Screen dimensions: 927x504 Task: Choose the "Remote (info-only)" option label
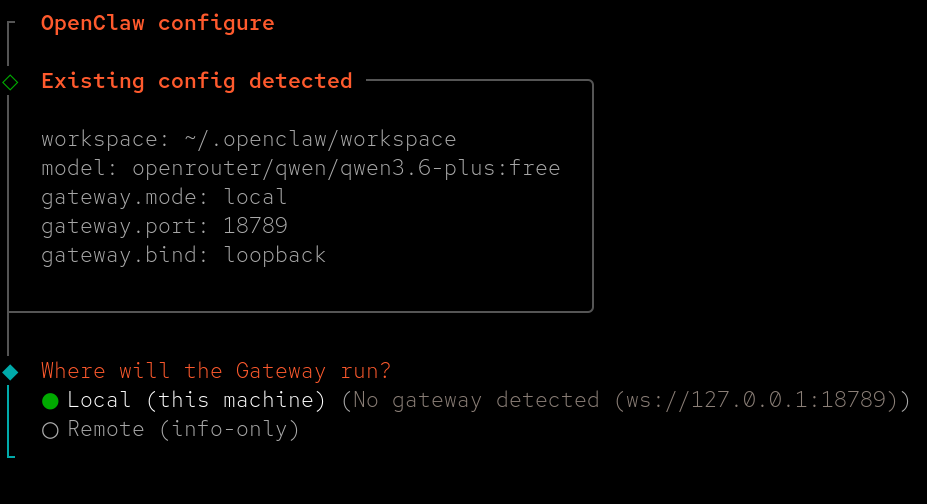[x=184, y=430]
